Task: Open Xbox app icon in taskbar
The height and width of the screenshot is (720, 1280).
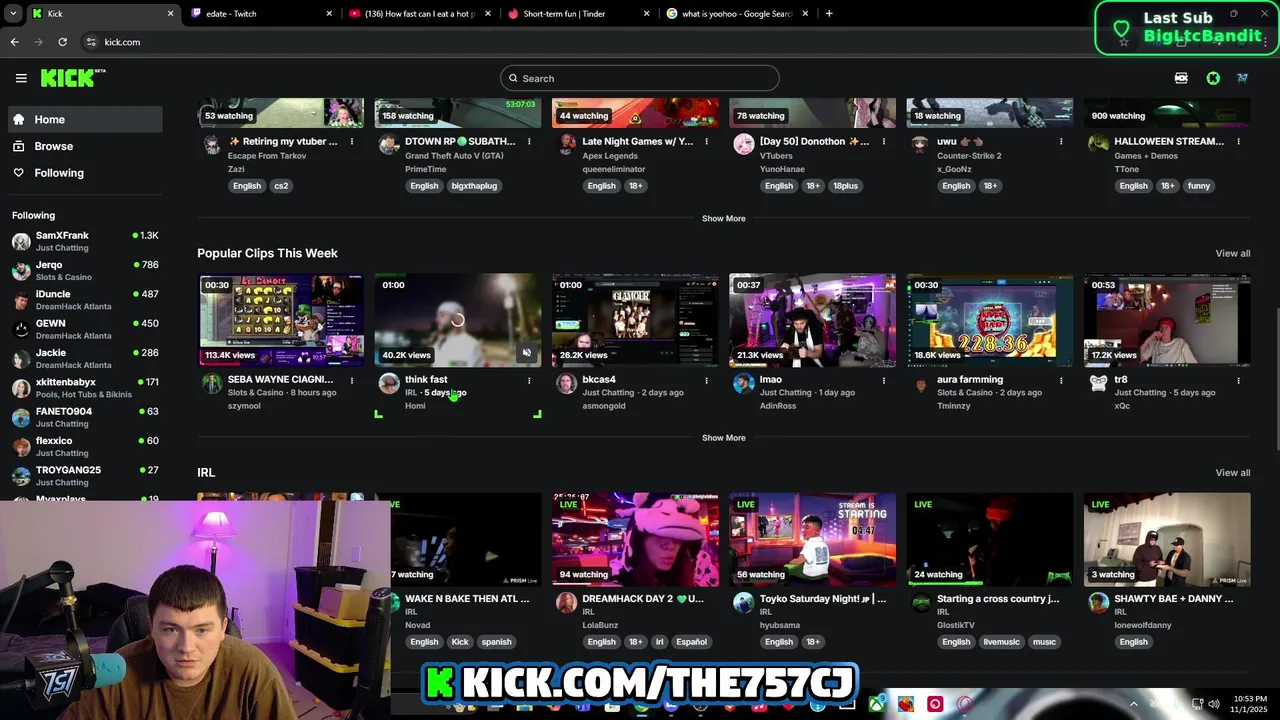Action: point(877,704)
